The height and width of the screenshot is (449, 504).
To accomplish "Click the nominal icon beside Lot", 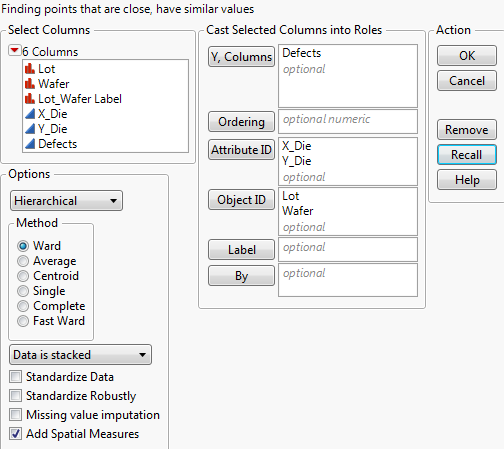I will [x=30, y=69].
